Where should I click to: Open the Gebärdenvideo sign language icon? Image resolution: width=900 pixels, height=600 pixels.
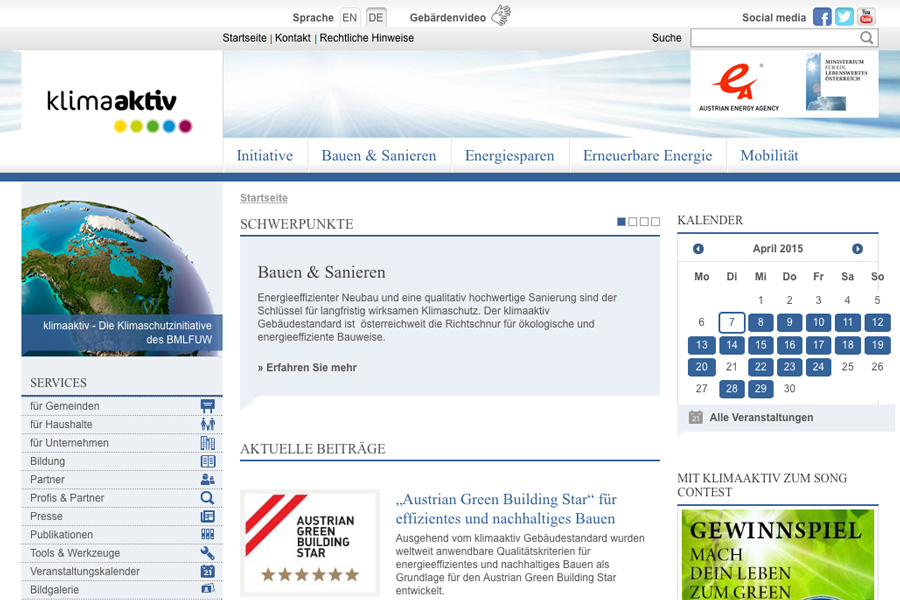pos(500,16)
